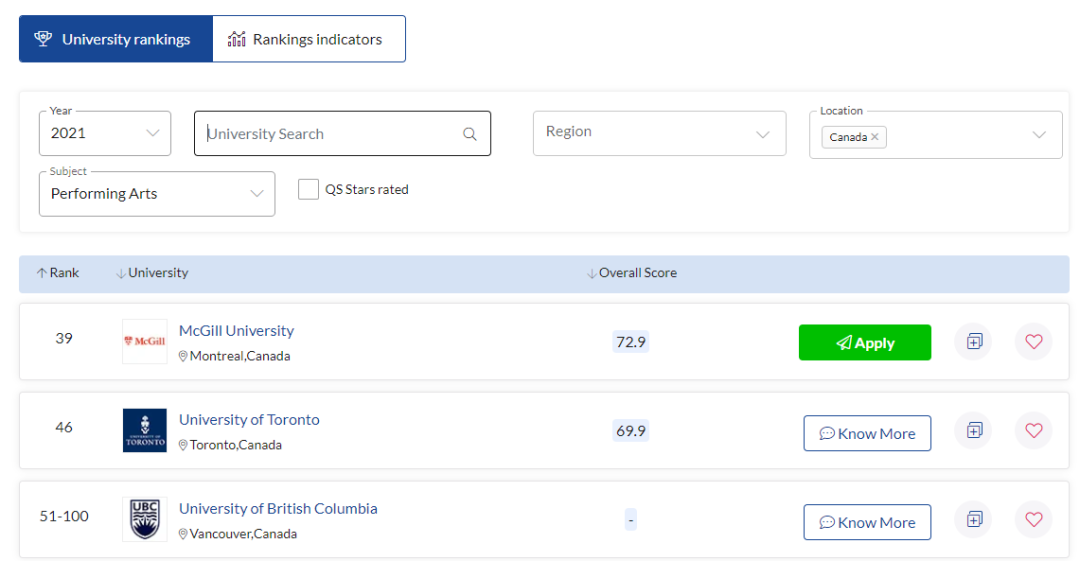Sort results by Rank column

point(58,273)
